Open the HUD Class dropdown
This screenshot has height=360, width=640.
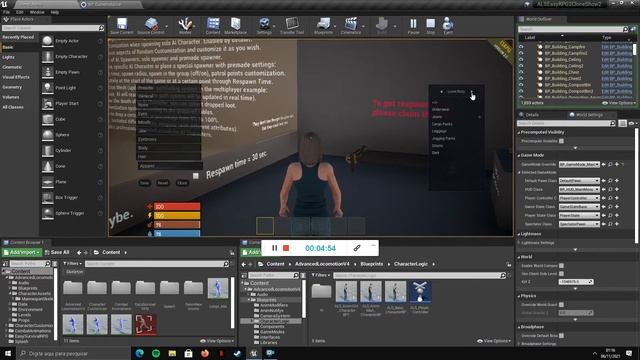pyautogui.click(x=579, y=189)
